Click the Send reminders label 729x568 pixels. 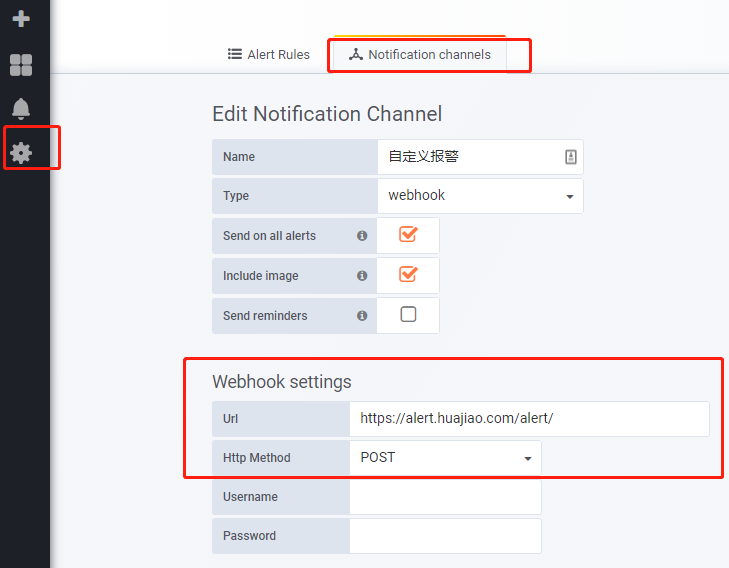click(265, 316)
